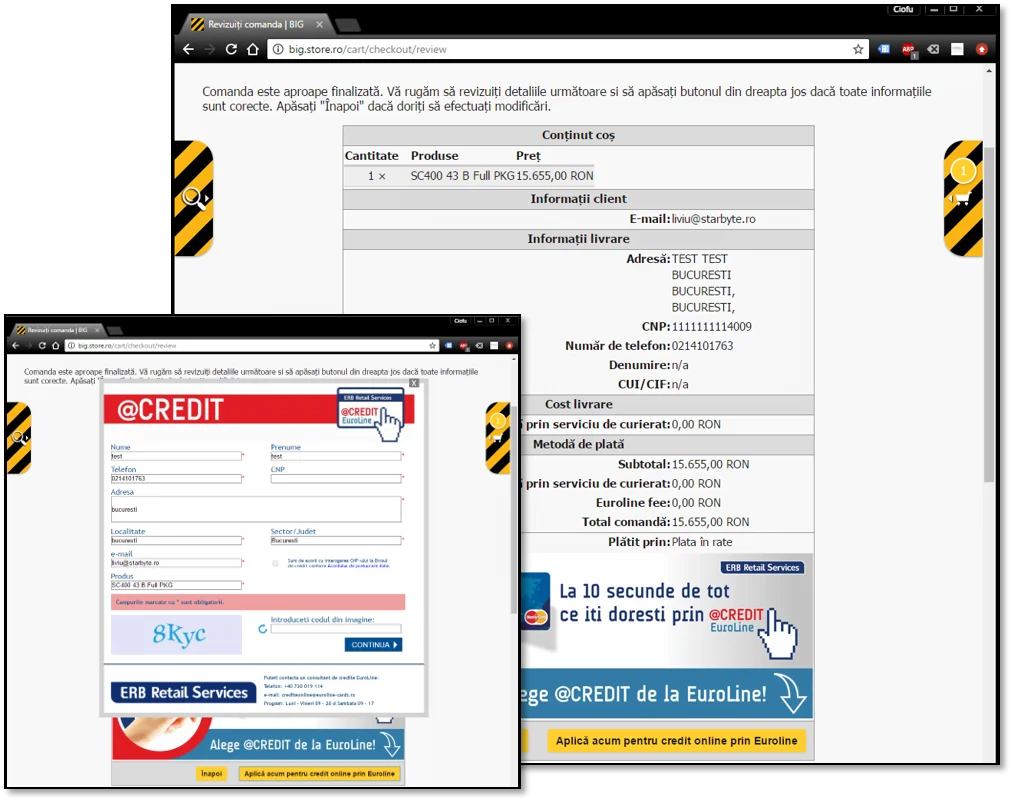Image resolution: width=1013 pixels, height=802 pixels.
Task: Open Adblock Plus extension in large window
Action: (908, 50)
